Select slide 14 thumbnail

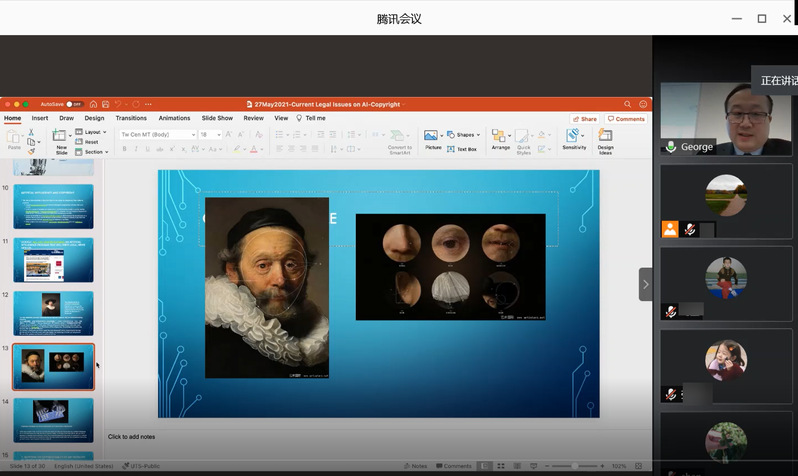[x=53, y=419]
